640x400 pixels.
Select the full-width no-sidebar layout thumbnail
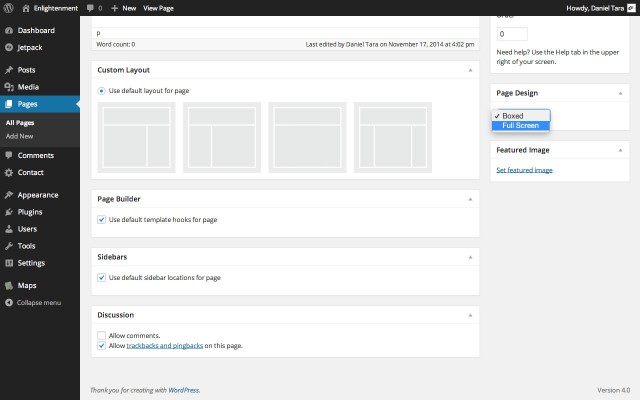pyautogui.click(x=307, y=138)
